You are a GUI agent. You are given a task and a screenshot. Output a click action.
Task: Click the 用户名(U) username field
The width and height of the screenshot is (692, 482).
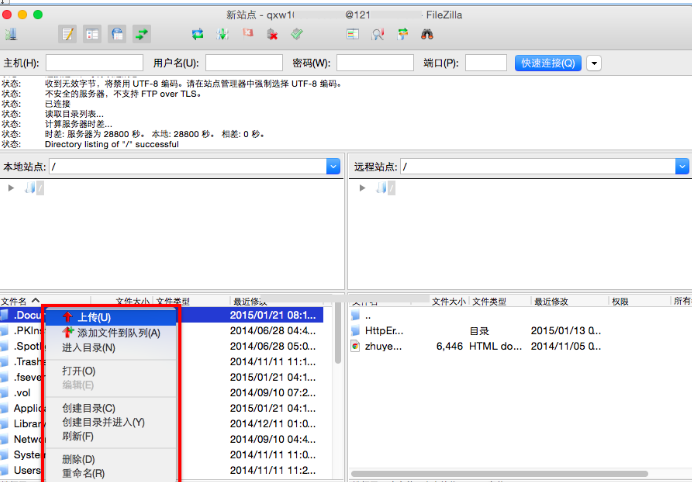[x=244, y=63]
